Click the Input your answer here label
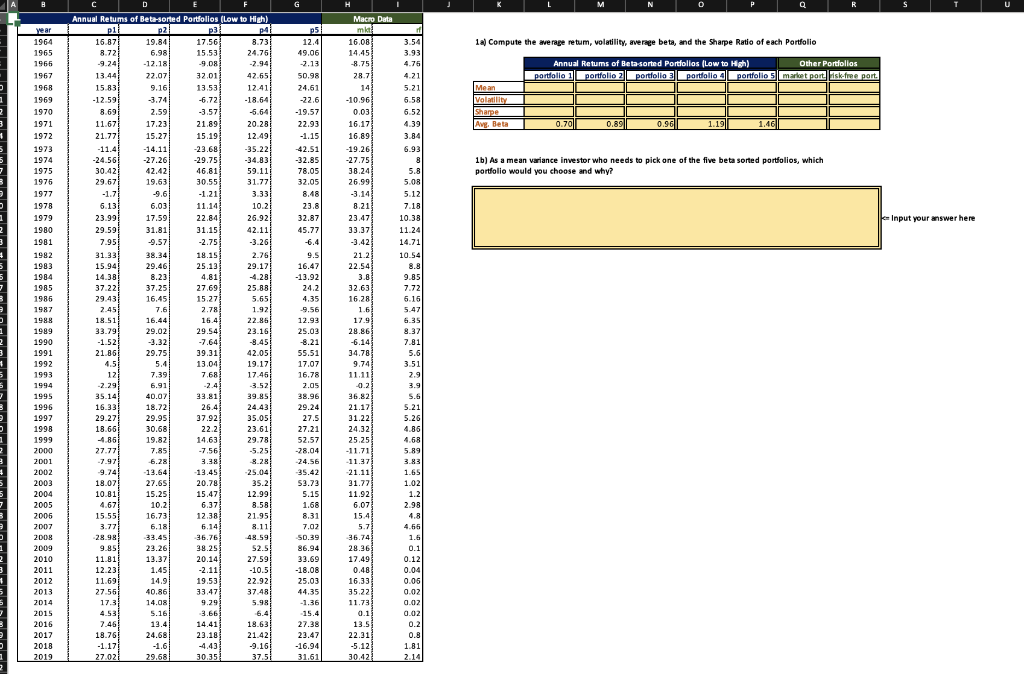 [931, 218]
